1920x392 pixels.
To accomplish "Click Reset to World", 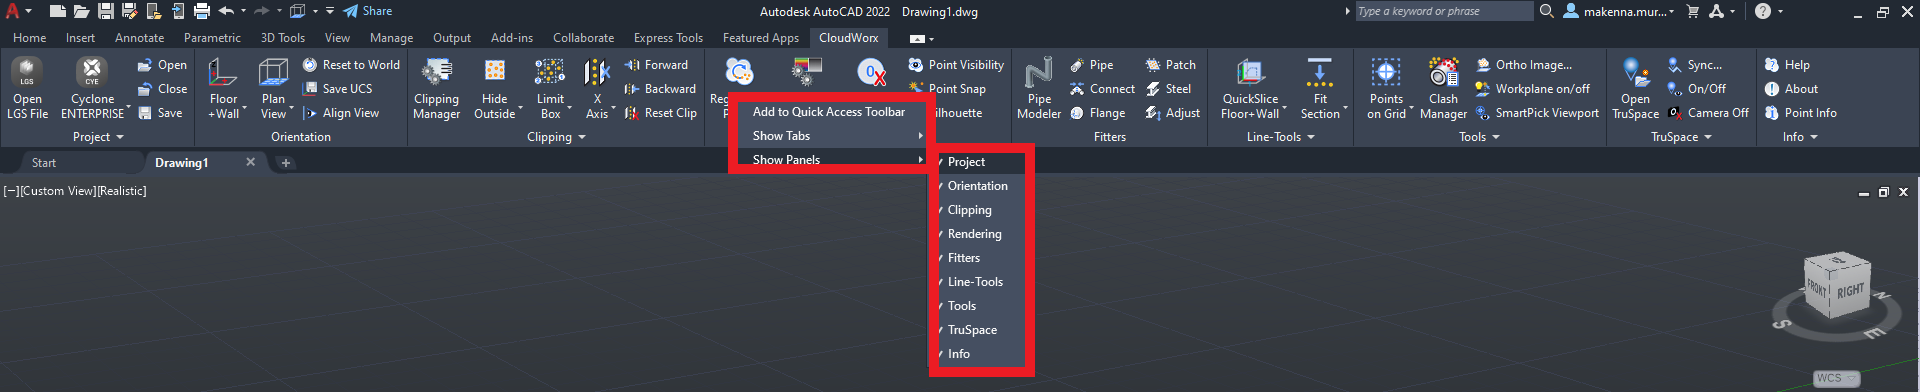I will tap(351, 65).
